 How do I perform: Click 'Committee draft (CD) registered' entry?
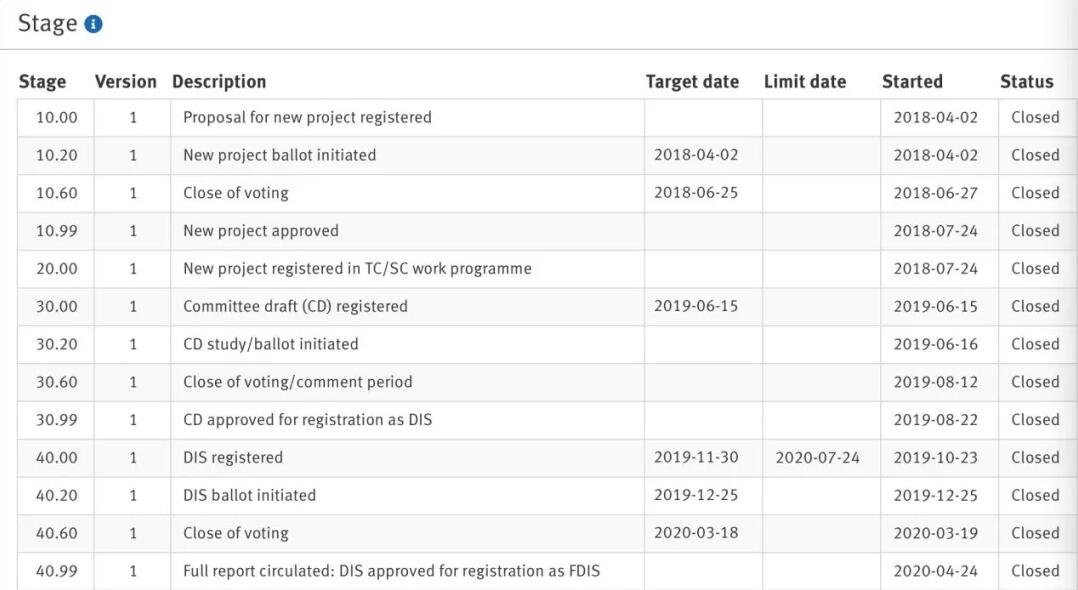[295, 307]
